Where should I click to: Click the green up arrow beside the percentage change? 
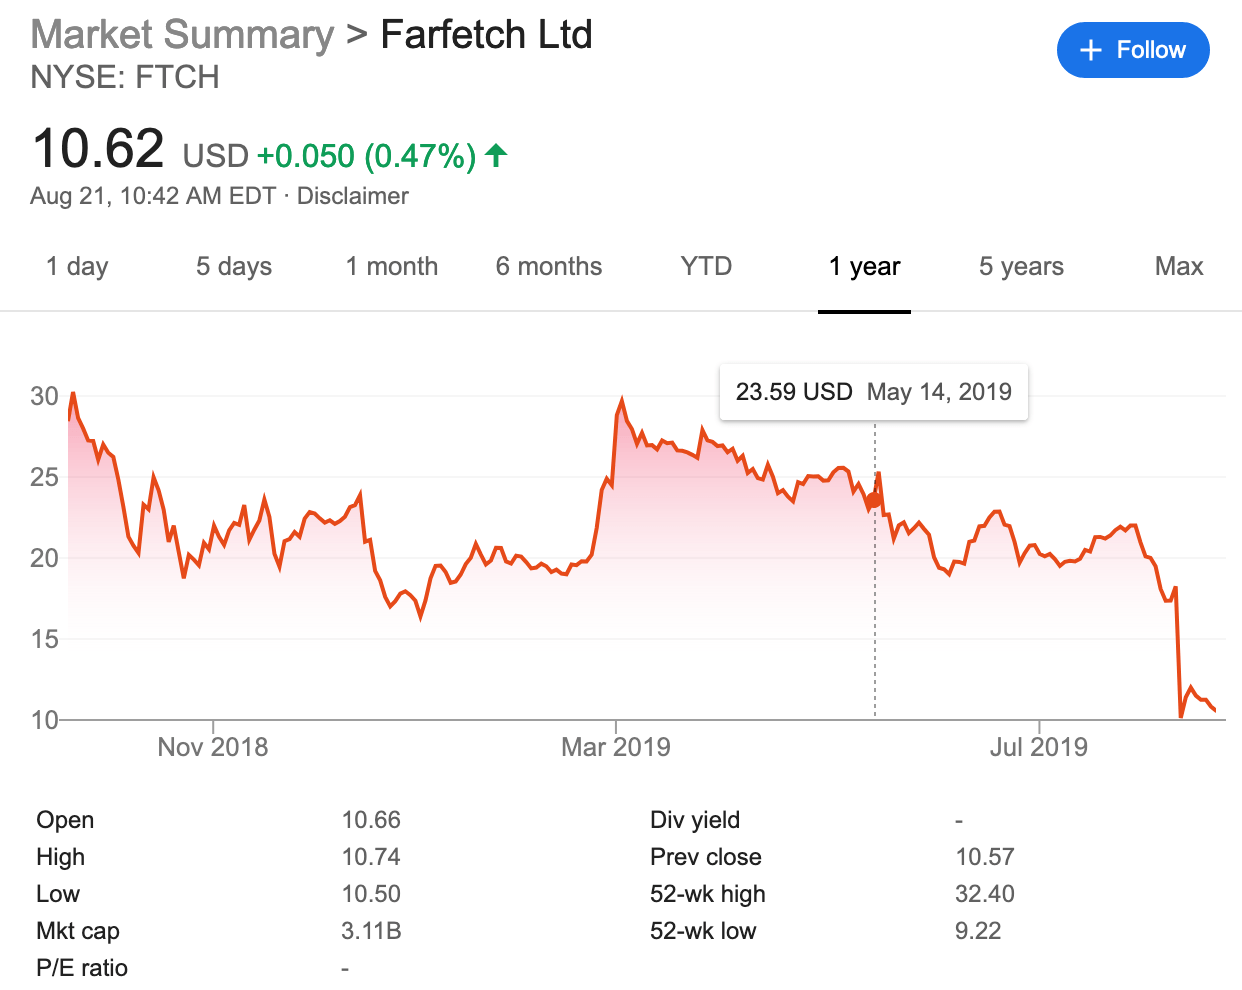(496, 156)
